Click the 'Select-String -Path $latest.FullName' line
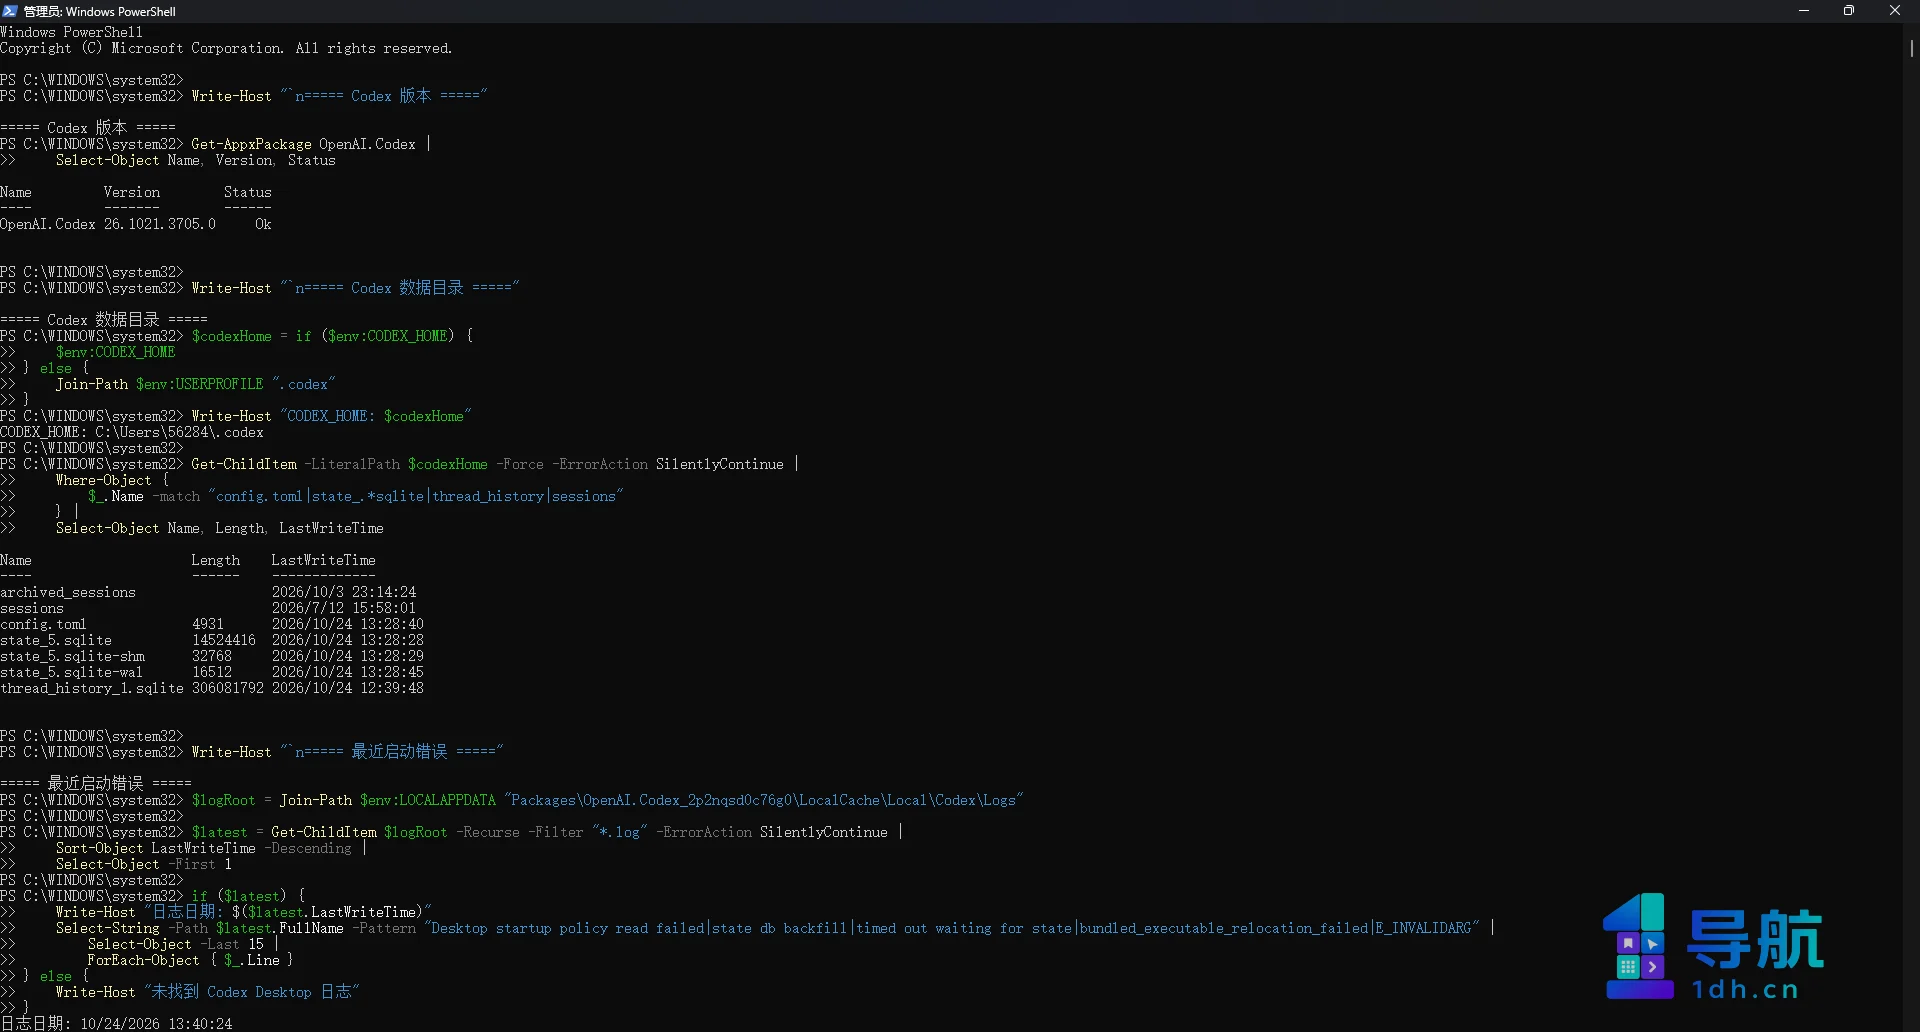This screenshot has width=1920, height=1032. [775, 928]
